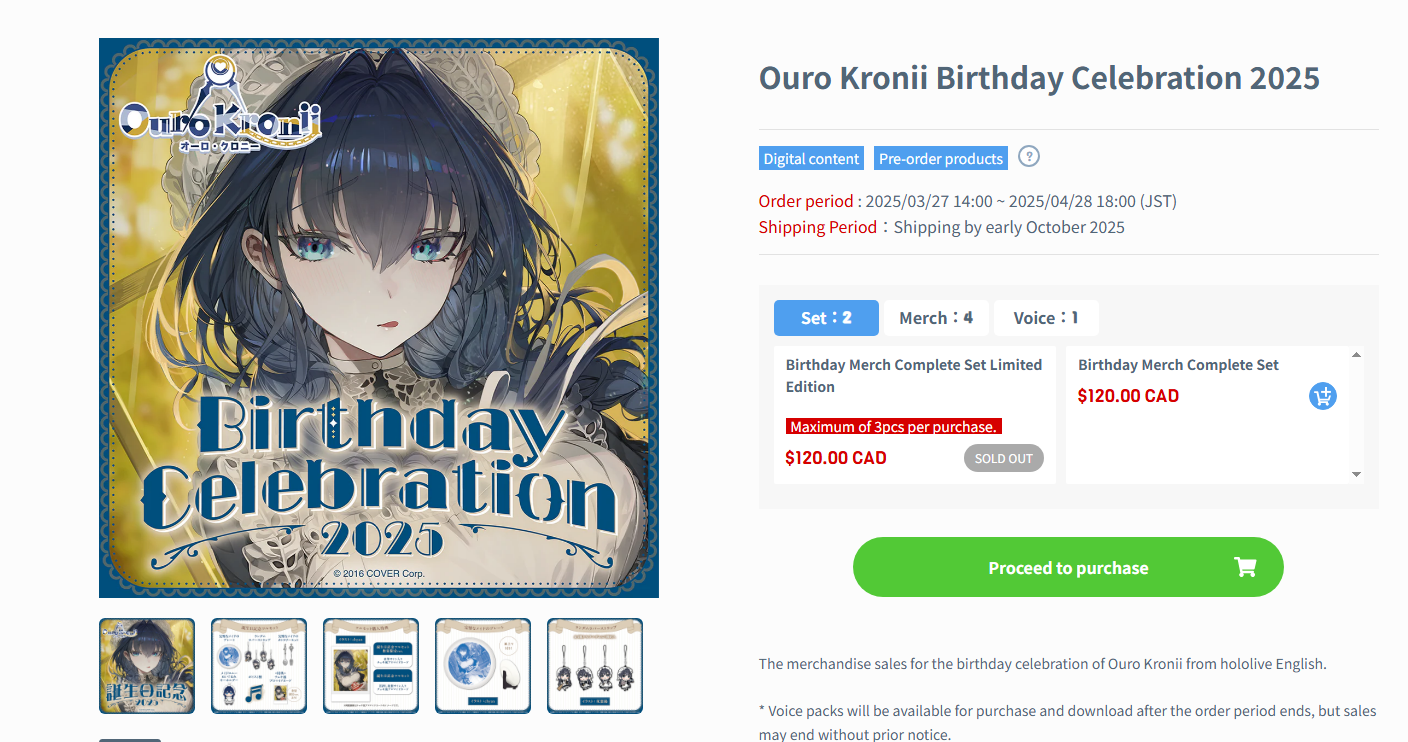Click the SOLD OUT button on the Limited Edition set
This screenshot has height=742, width=1408.
click(x=1004, y=459)
